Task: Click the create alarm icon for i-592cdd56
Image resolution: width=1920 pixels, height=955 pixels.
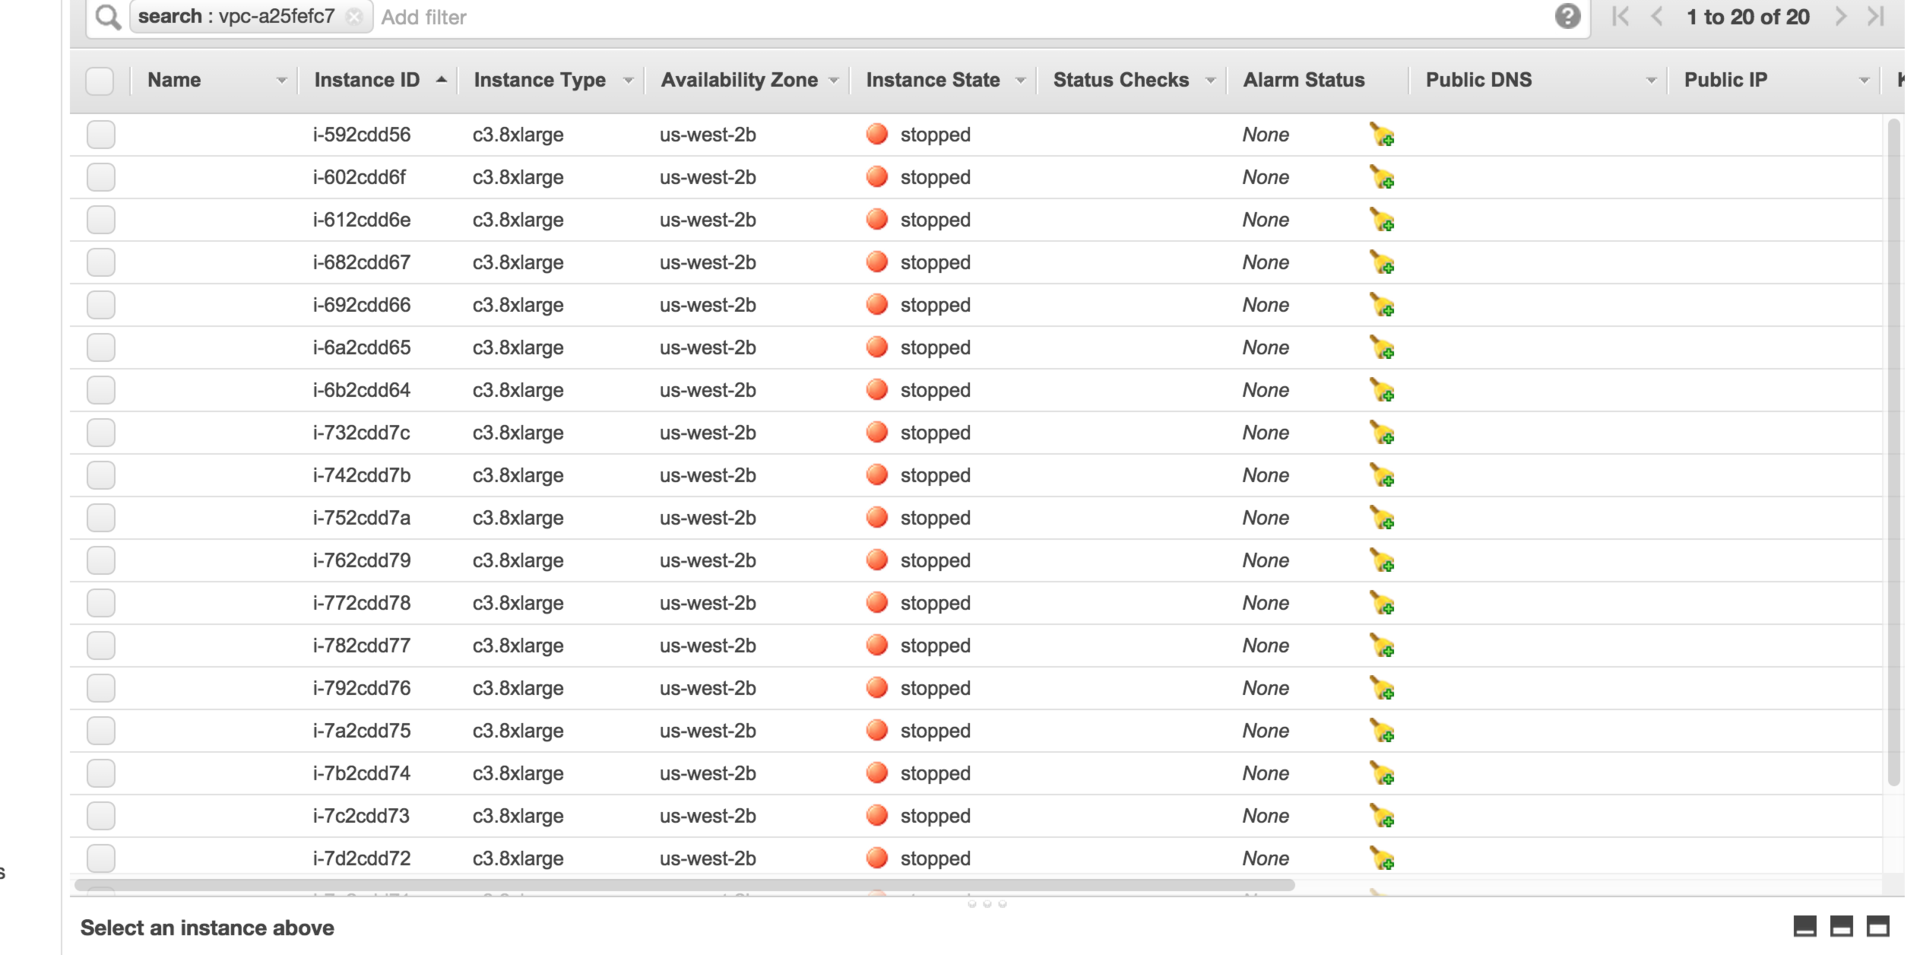Action: point(1382,135)
